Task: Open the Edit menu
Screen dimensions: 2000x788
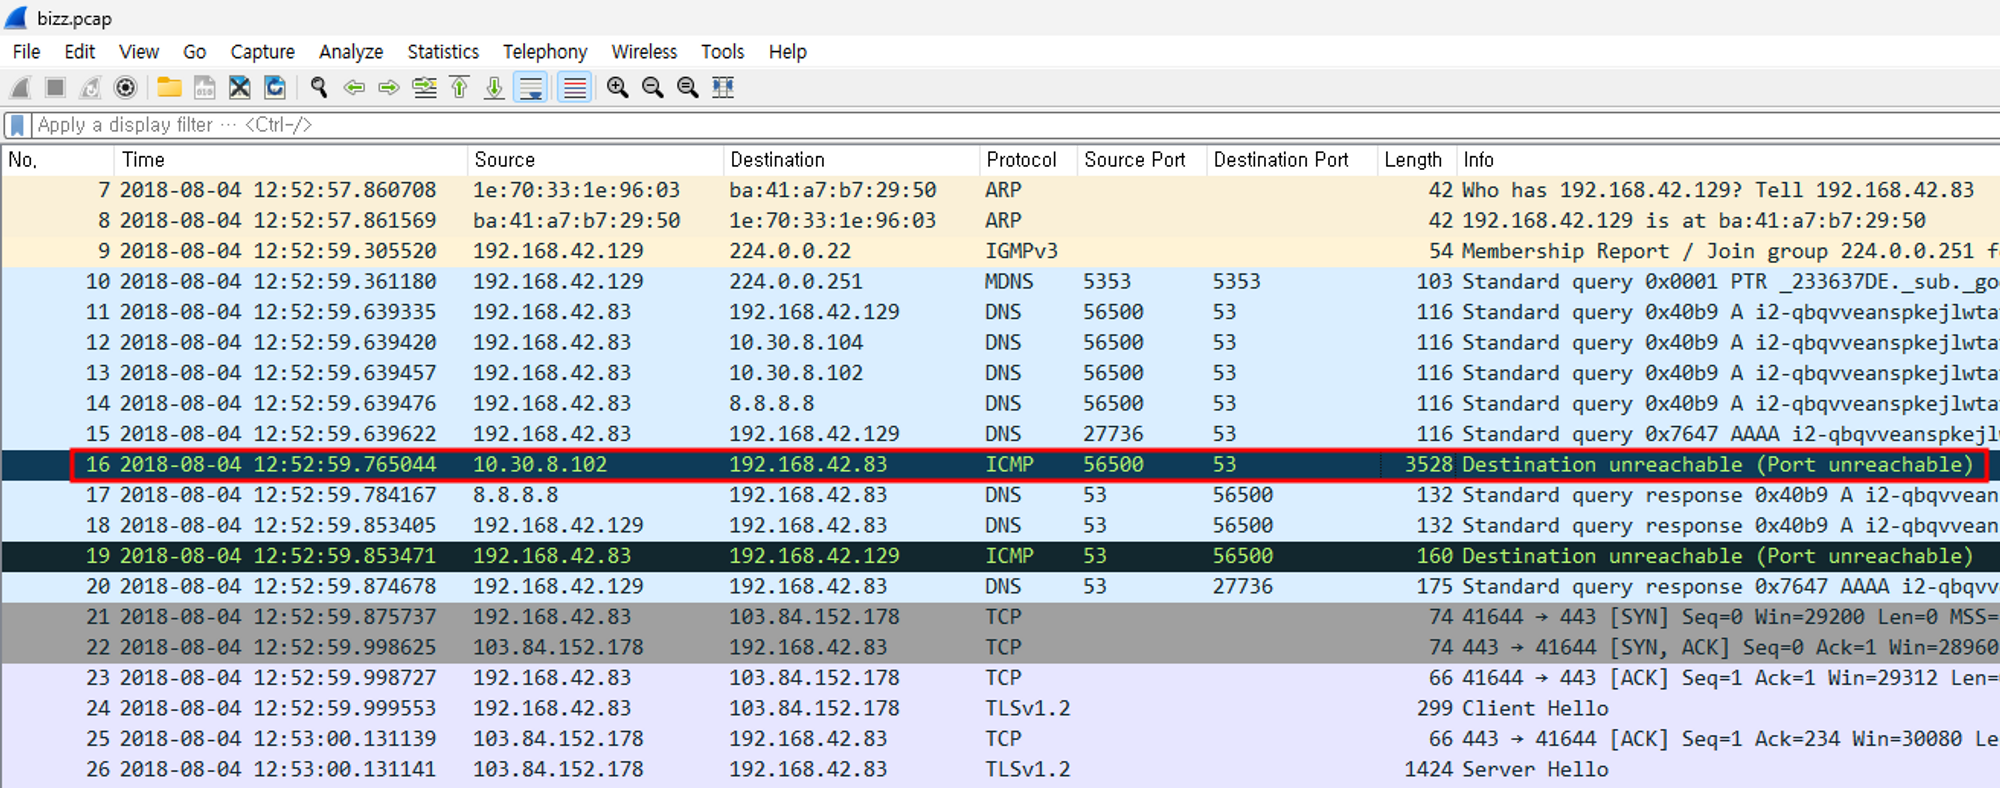Action: tap(79, 52)
